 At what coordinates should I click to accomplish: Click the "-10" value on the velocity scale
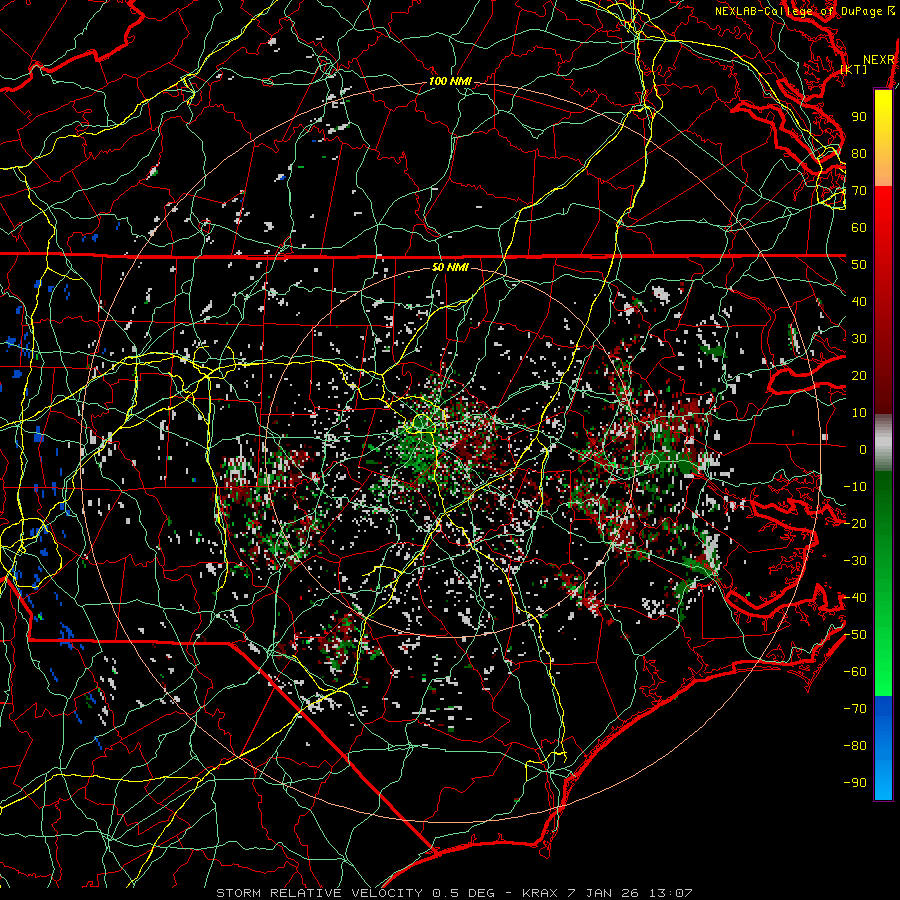tap(855, 487)
